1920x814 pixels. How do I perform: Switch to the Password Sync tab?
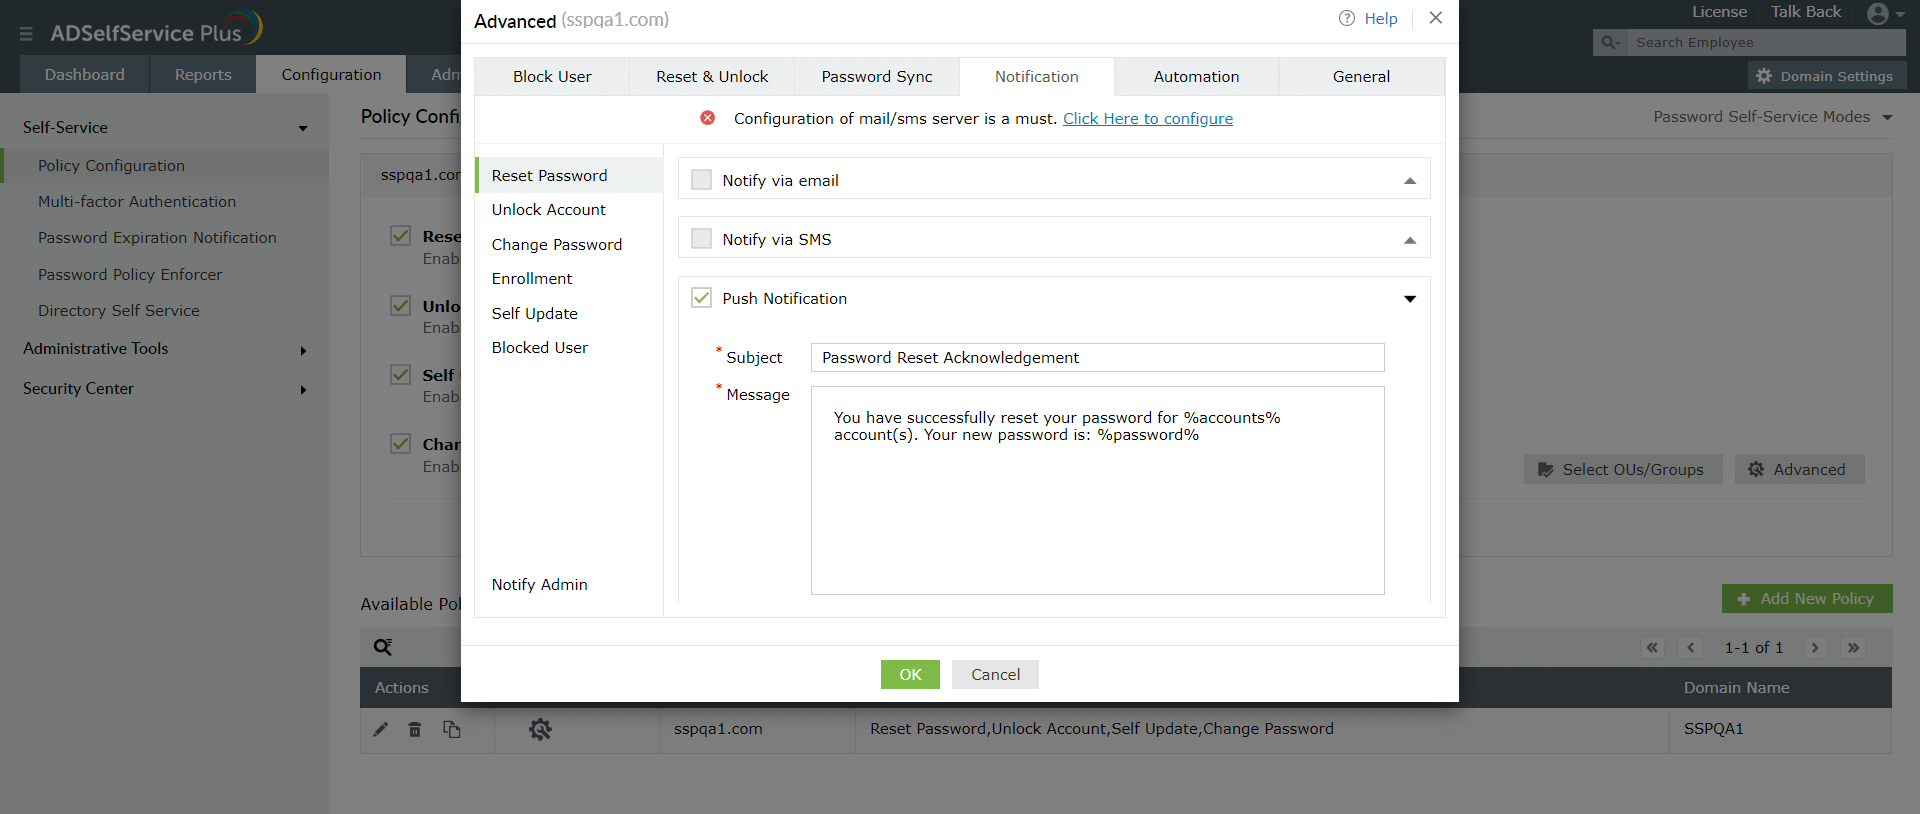877,77
